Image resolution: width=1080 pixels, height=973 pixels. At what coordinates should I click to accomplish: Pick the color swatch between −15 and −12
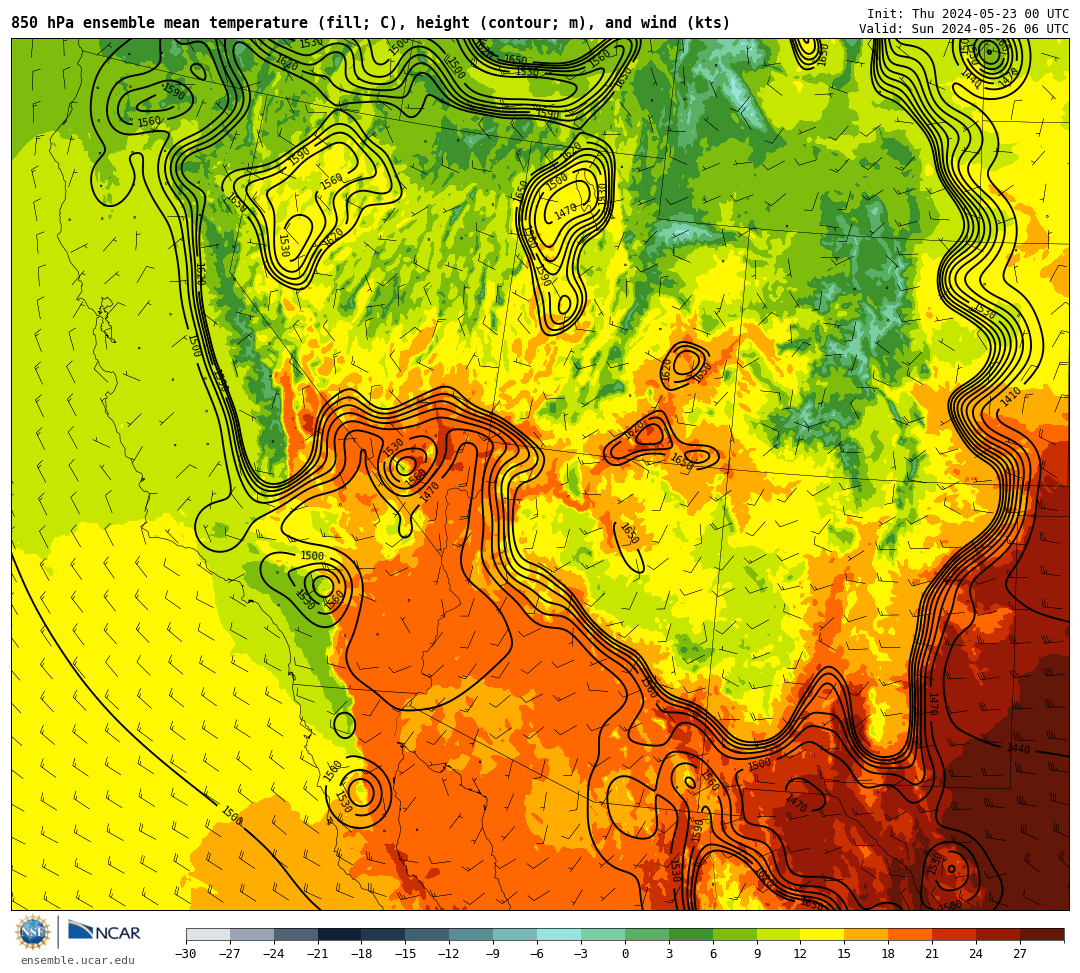click(x=428, y=934)
